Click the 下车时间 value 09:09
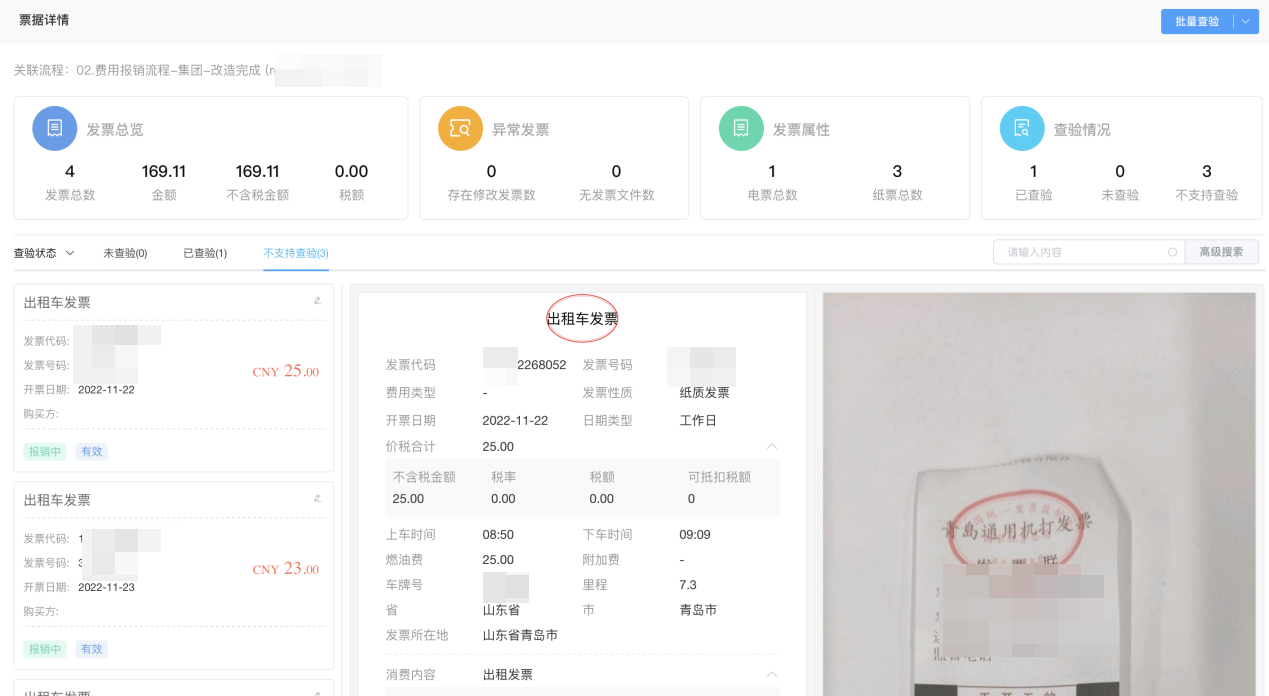Image resolution: width=1269 pixels, height=696 pixels. coord(695,535)
